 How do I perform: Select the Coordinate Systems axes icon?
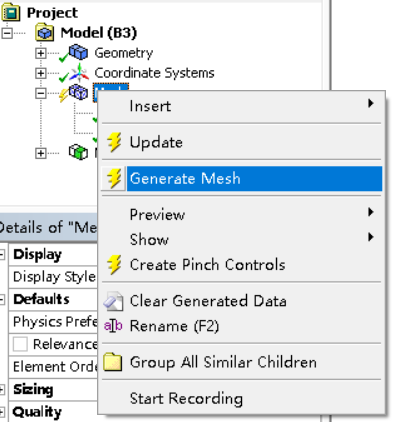tap(79, 73)
